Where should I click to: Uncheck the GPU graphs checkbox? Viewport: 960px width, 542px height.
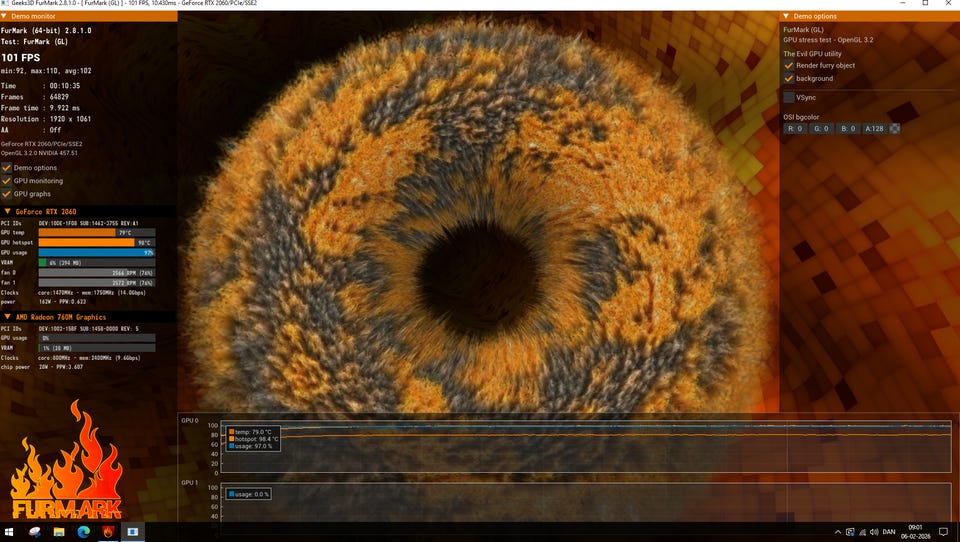click(x=6, y=194)
